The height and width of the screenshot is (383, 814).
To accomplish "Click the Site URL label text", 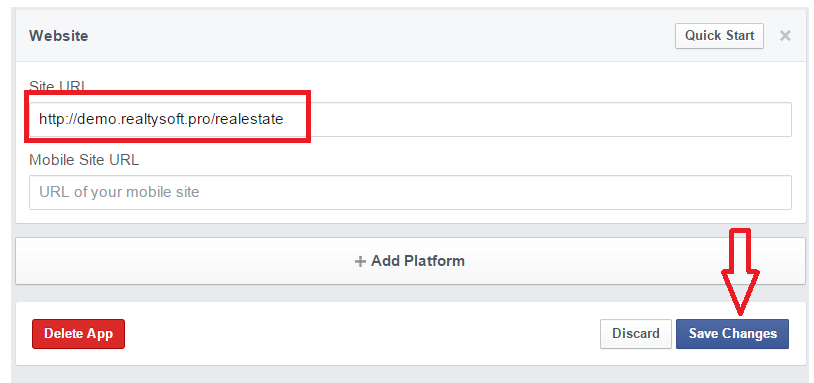I will point(57,86).
